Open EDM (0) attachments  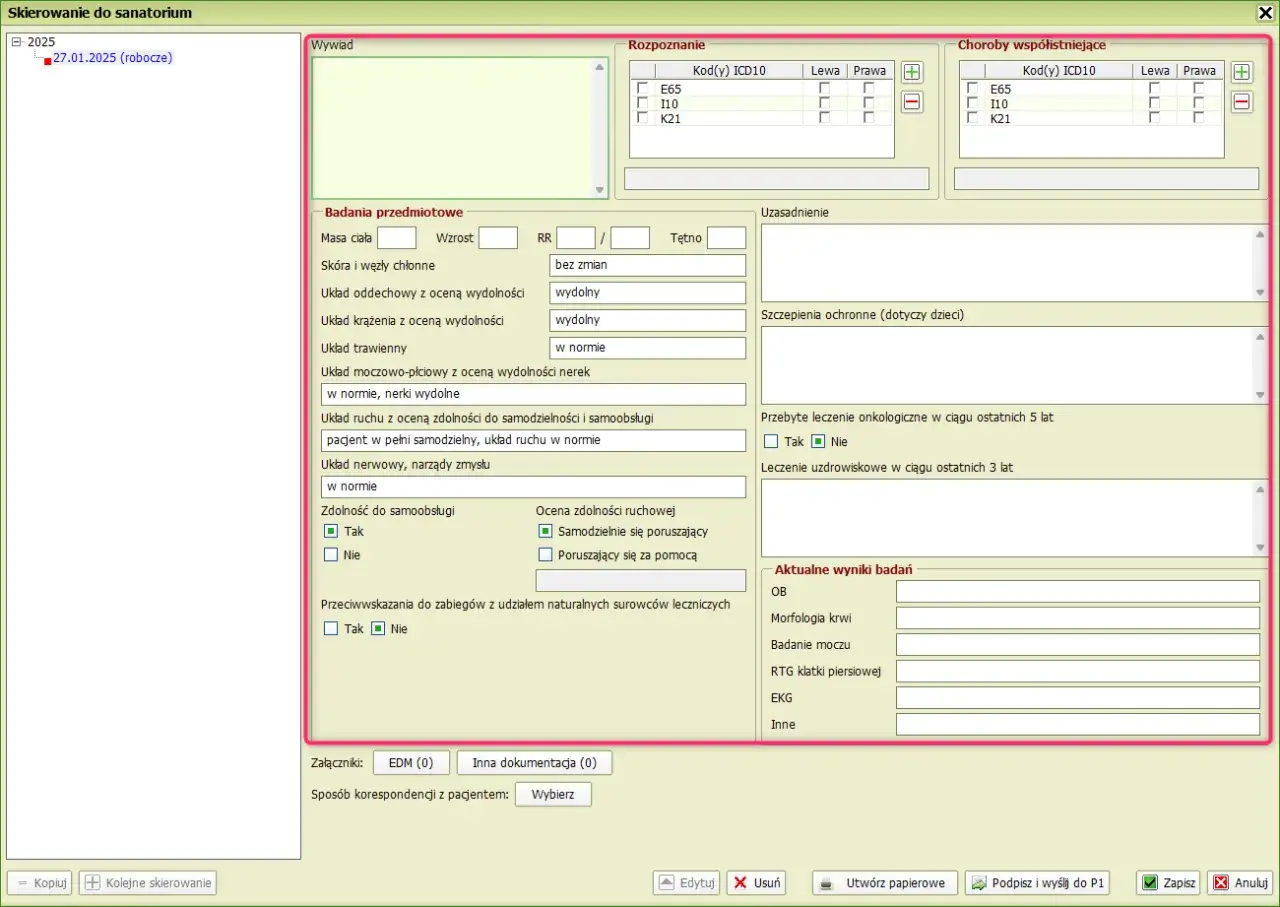(411, 763)
